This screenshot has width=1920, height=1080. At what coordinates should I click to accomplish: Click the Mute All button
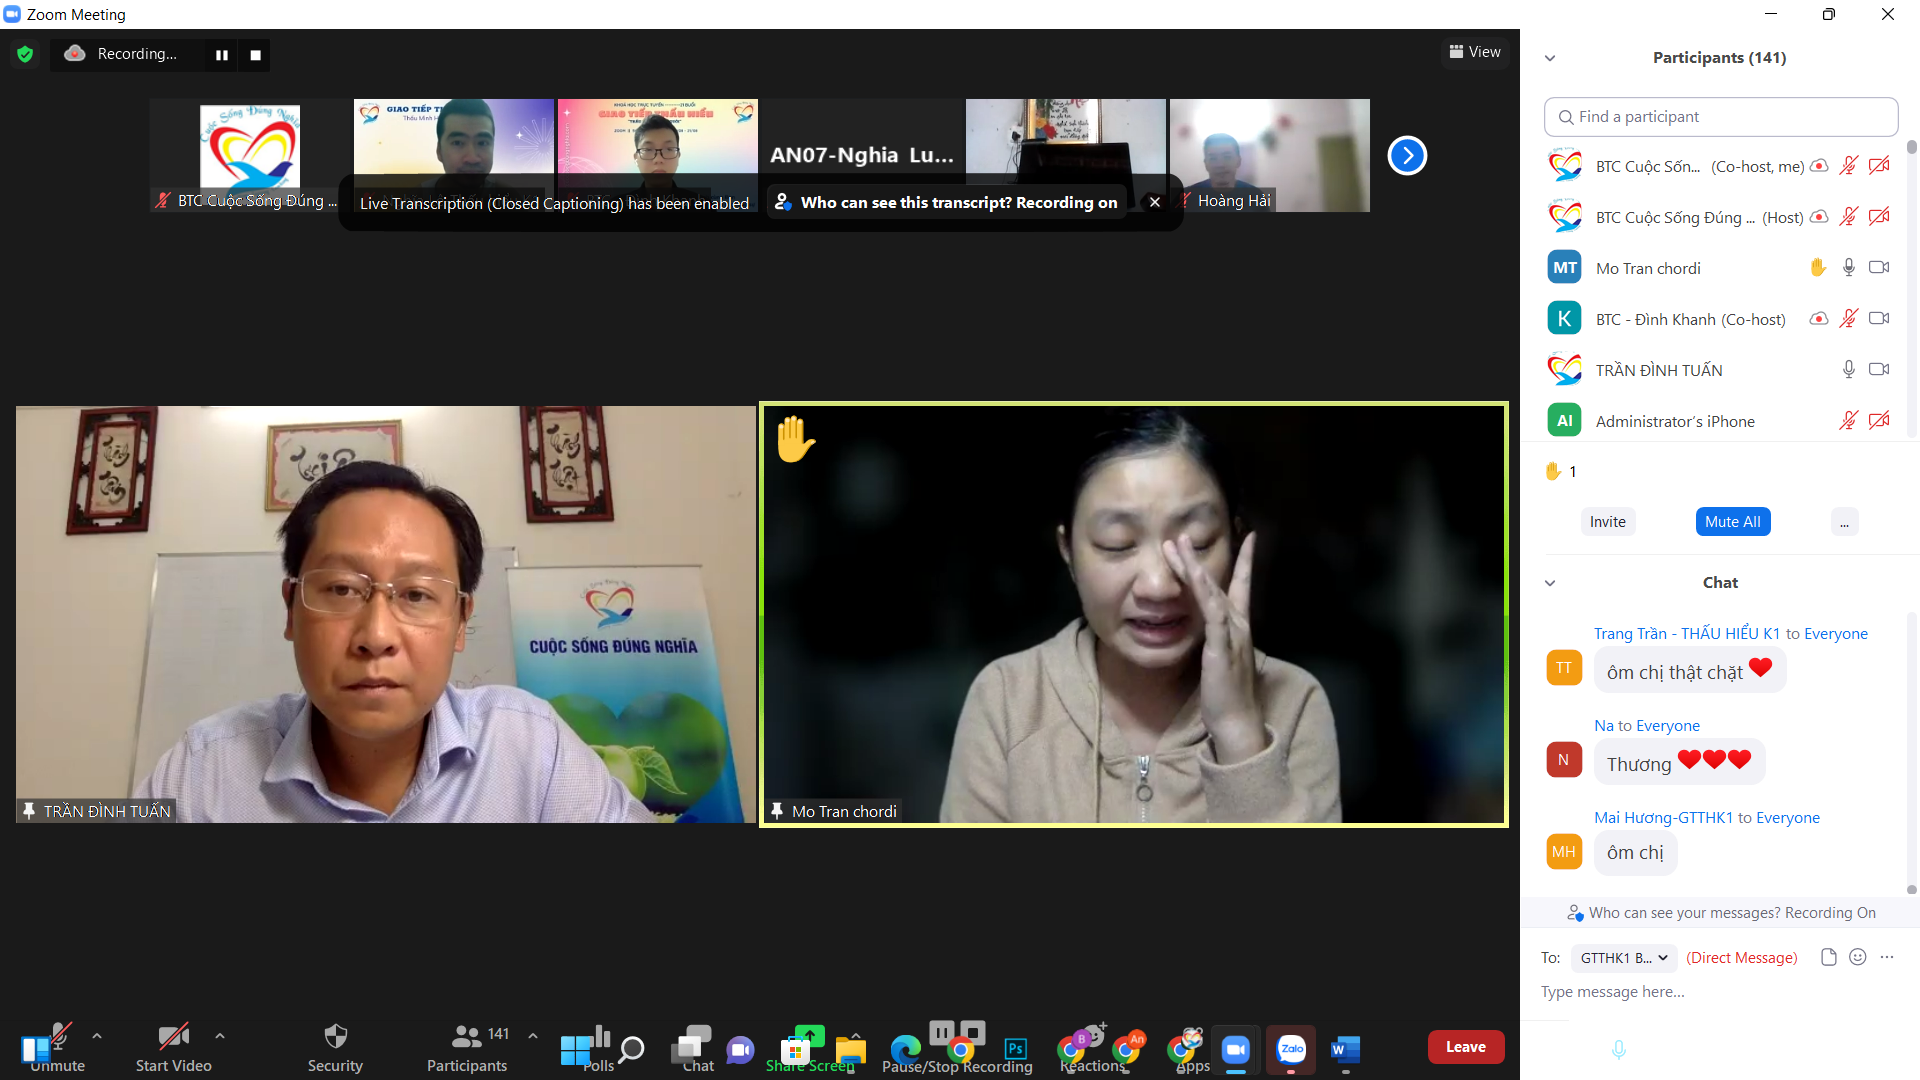coord(1732,522)
